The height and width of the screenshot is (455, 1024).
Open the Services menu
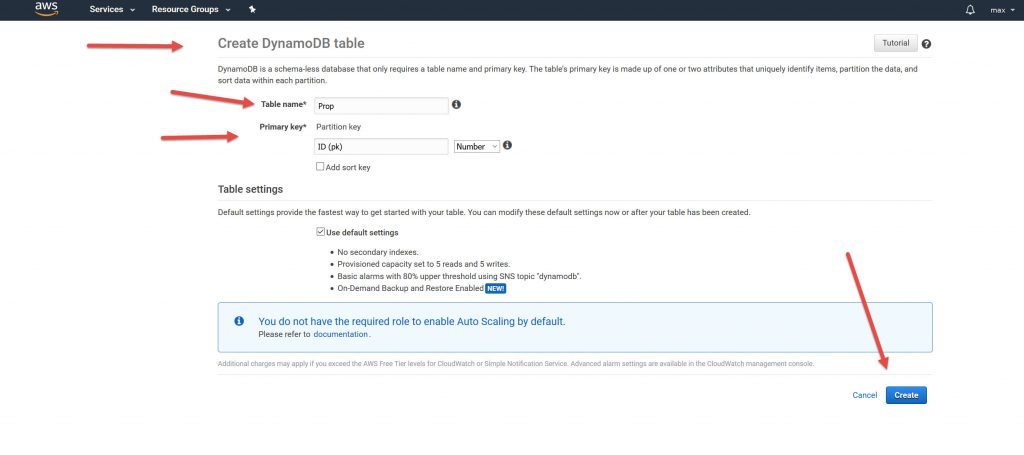click(x=112, y=9)
